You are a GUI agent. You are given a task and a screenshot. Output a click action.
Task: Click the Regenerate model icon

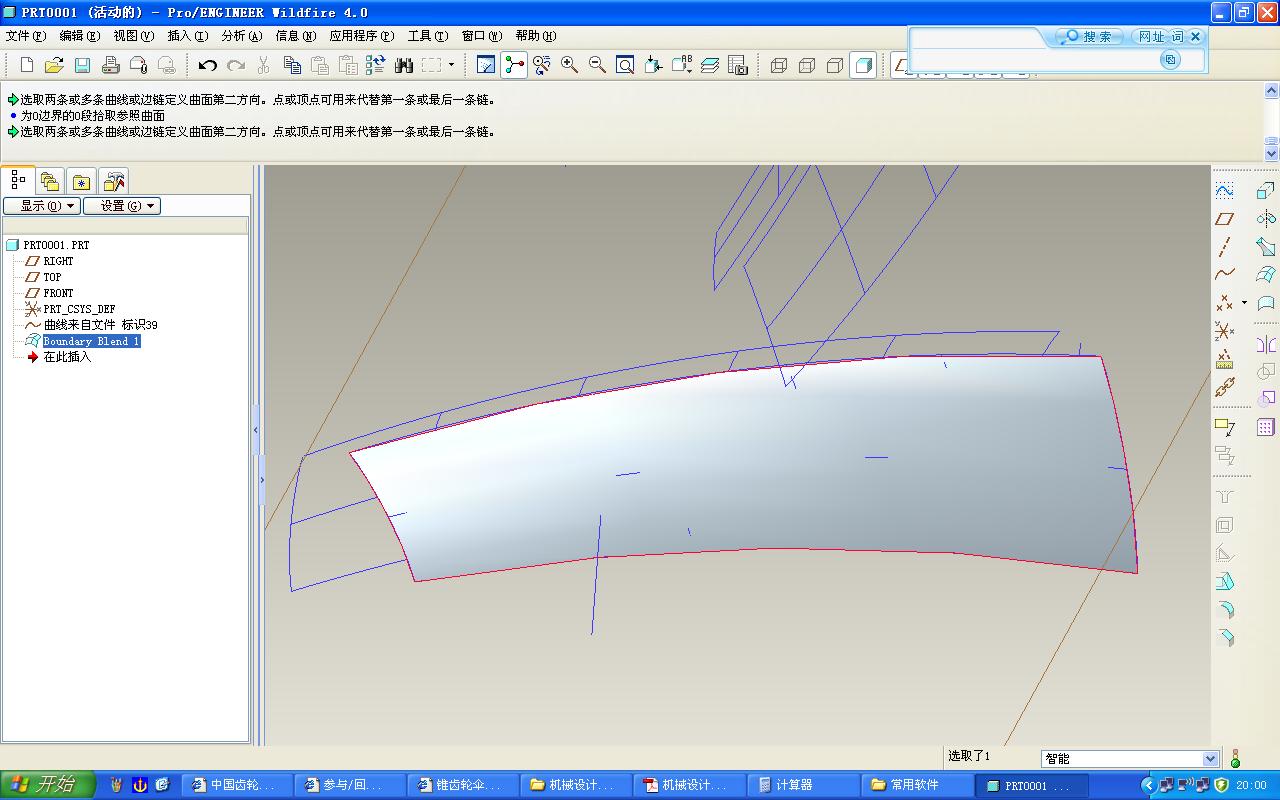(376, 65)
